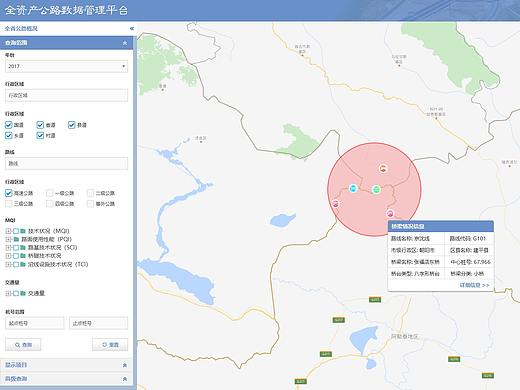This screenshot has height=390, width=520.
Task: Click the 路线 input field
Action: (66, 164)
